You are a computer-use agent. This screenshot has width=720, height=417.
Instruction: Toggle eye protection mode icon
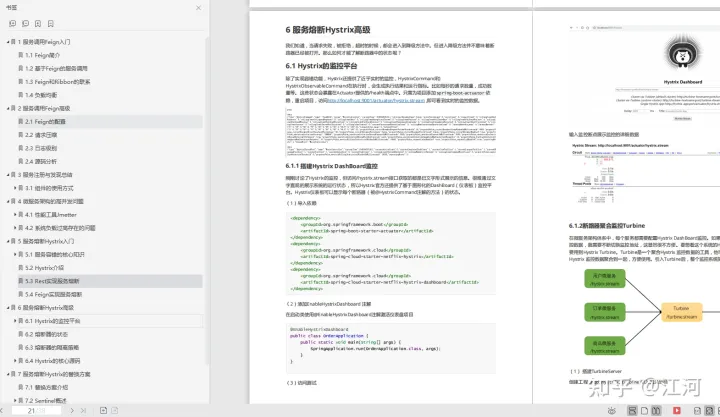coord(611,411)
